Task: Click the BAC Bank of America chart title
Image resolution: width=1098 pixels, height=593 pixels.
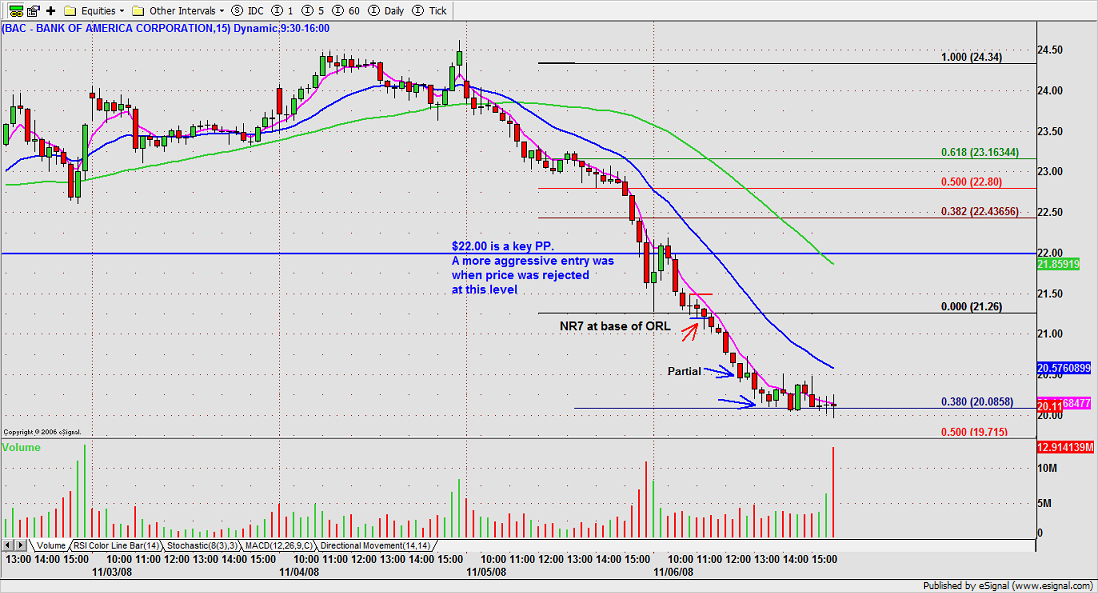Action: click(165, 29)
